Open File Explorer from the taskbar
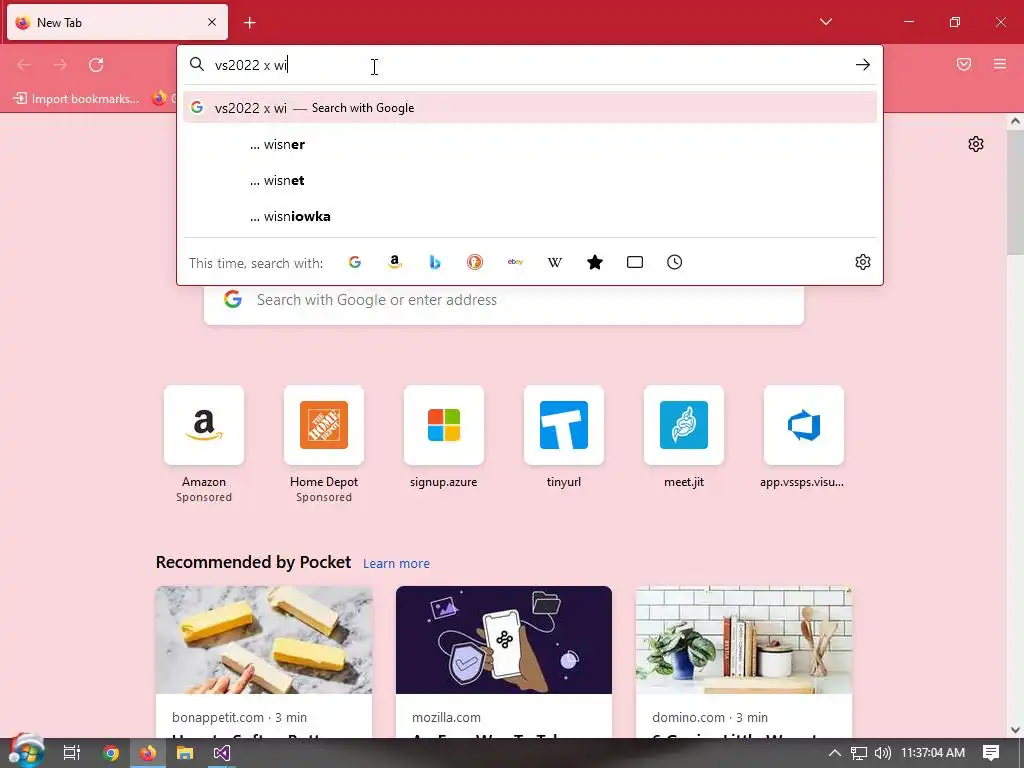 coord(185,753)
